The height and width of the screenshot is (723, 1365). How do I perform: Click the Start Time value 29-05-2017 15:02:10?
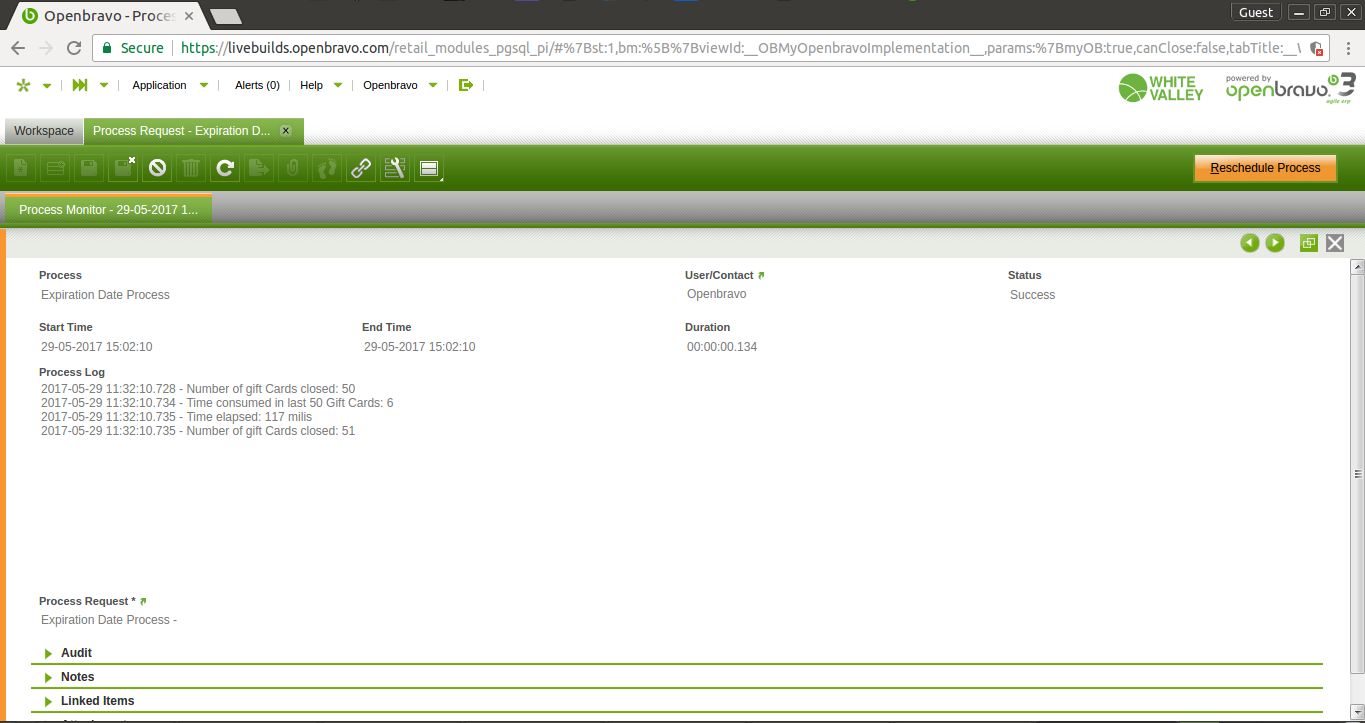pyautogui.click(x=96, y=347)
